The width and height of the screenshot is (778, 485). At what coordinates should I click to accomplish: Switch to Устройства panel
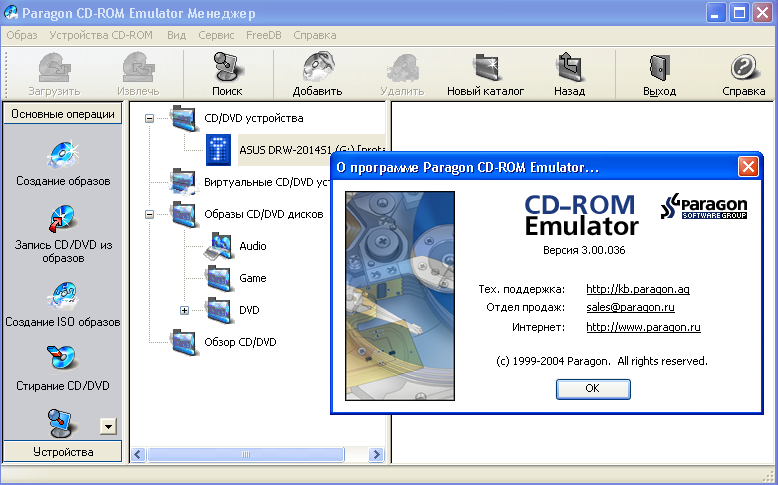[63, 452]
